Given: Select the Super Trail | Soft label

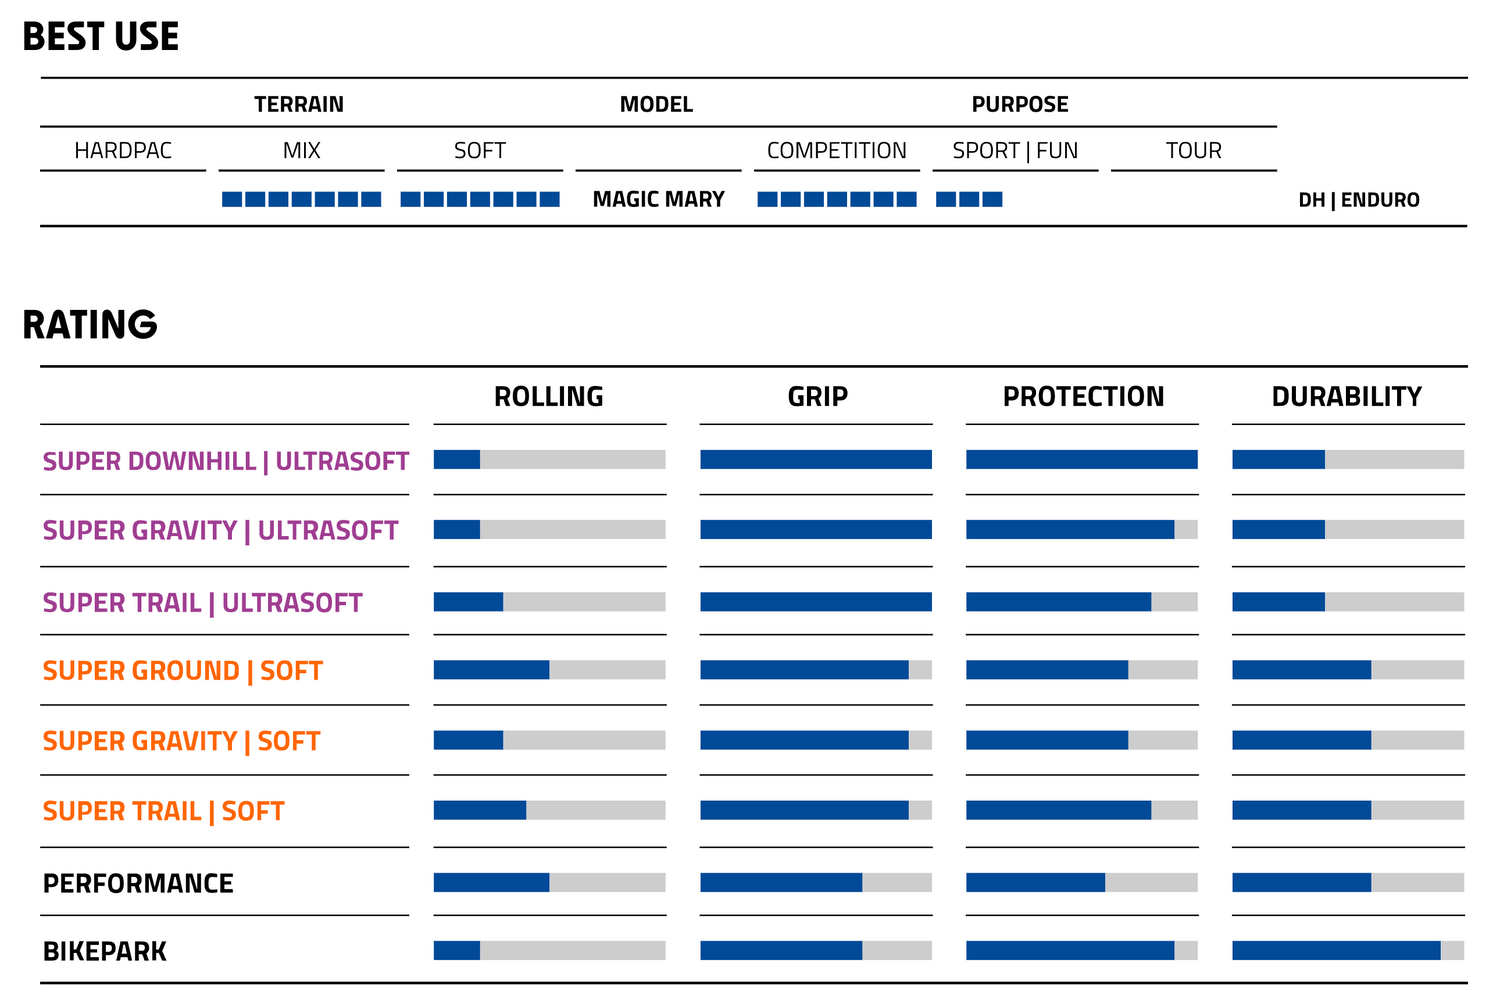Looking at the screenshot, I should pos(163,811).
